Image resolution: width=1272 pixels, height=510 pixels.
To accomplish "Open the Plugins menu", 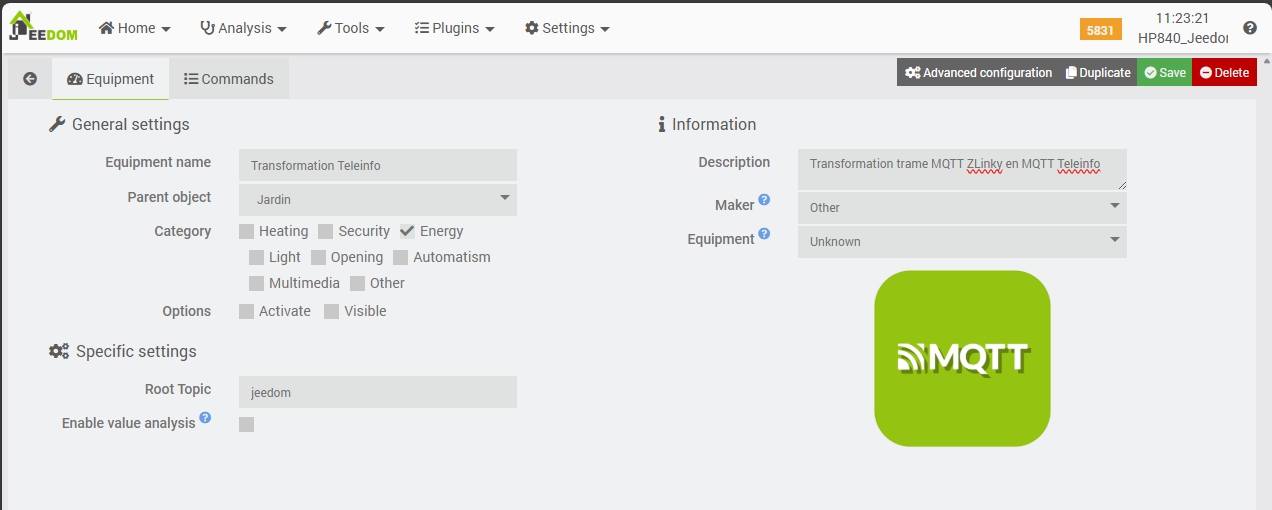I will tap(454, 28).
